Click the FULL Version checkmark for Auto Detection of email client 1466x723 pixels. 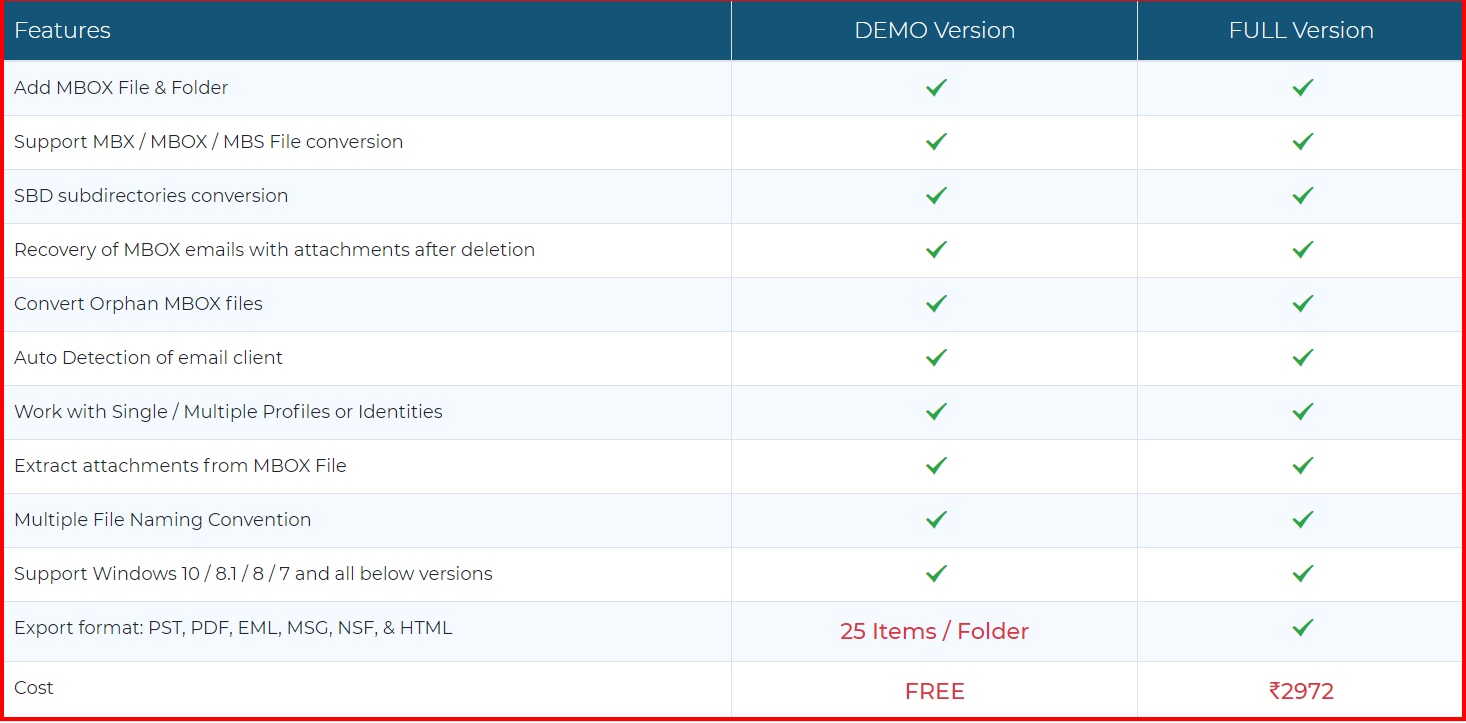pyautogui.click(x=1301, y=357)
